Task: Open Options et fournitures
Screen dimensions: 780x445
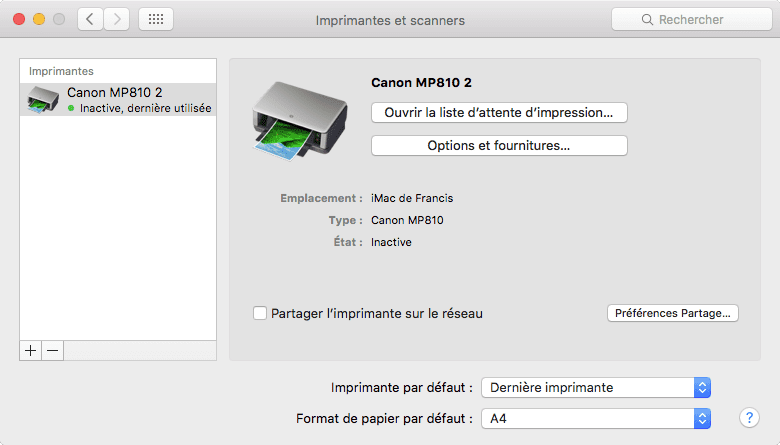Action: [499, 146]
